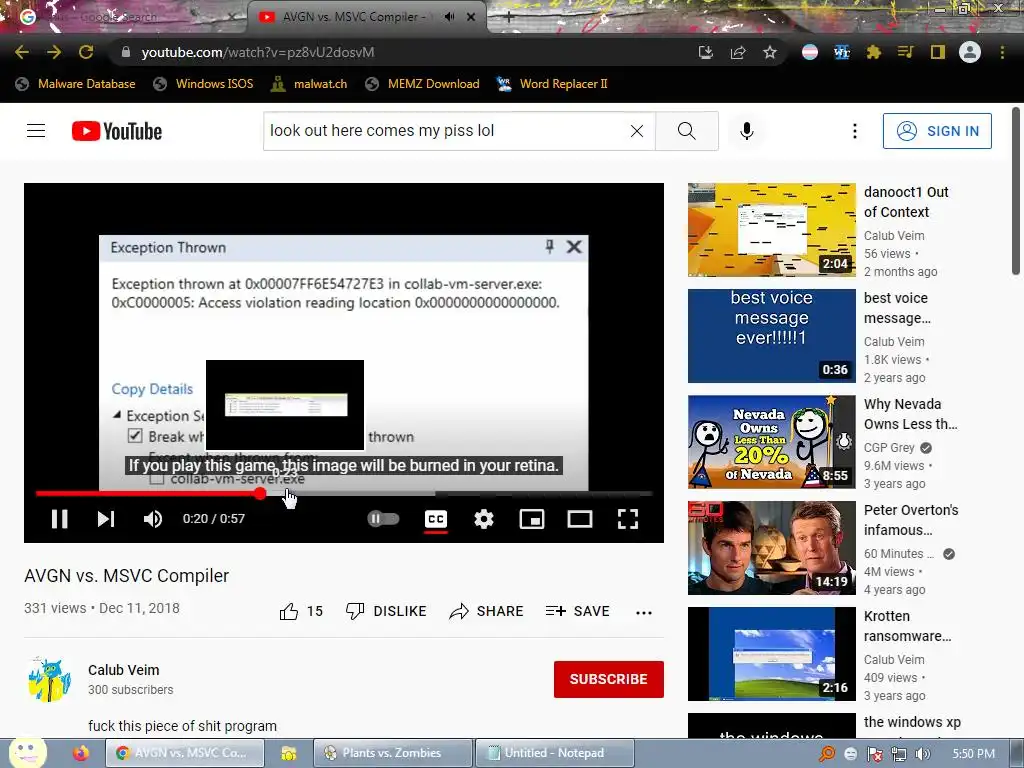Open more actions ellipsis under video
The height and width of the screenshot is (768, 1024).
pyautogui.click(x=644, y=613)
